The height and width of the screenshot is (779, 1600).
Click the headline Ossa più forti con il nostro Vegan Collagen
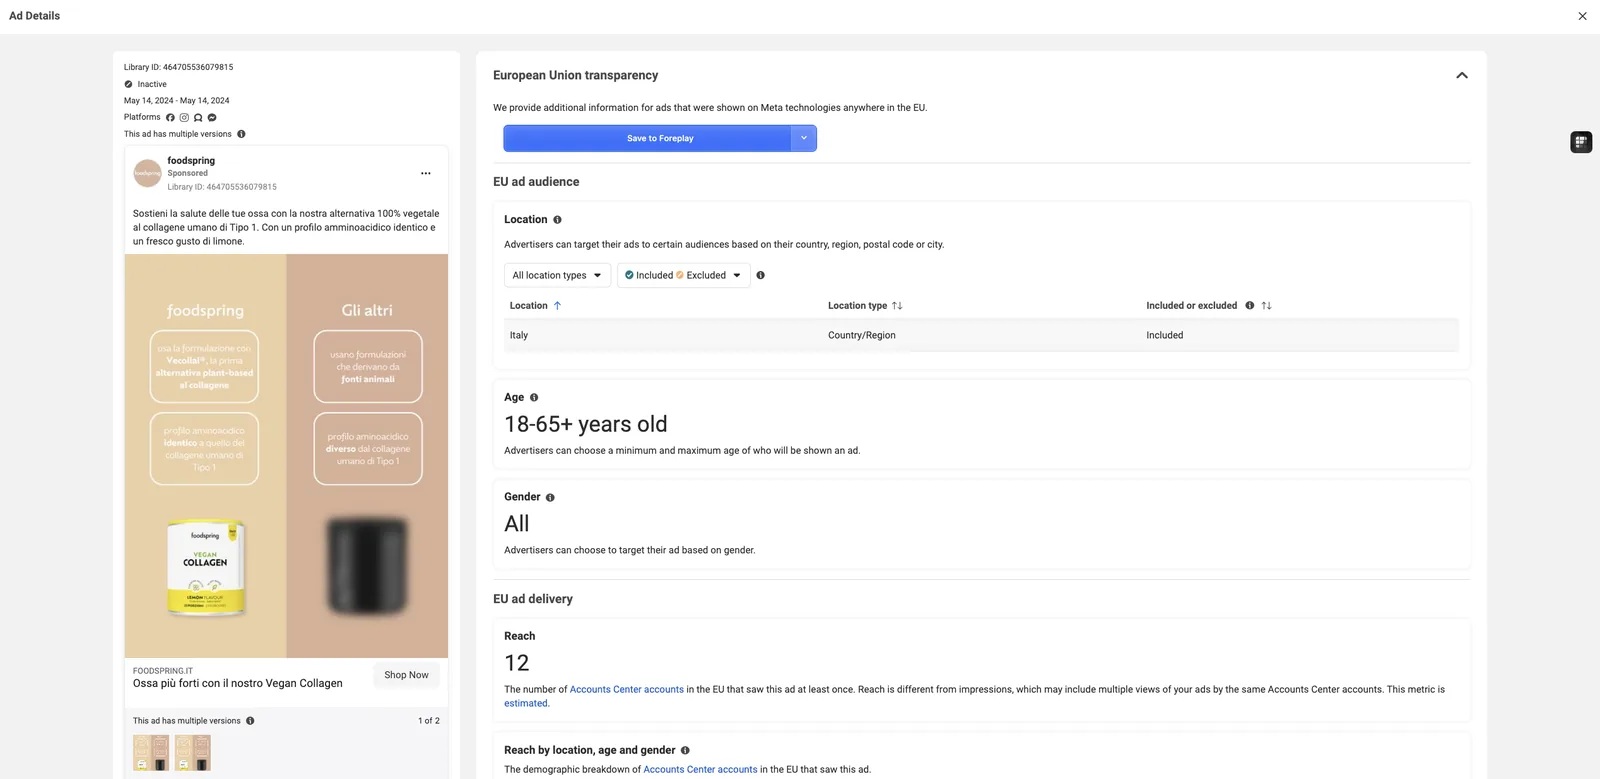coord(238,684)
